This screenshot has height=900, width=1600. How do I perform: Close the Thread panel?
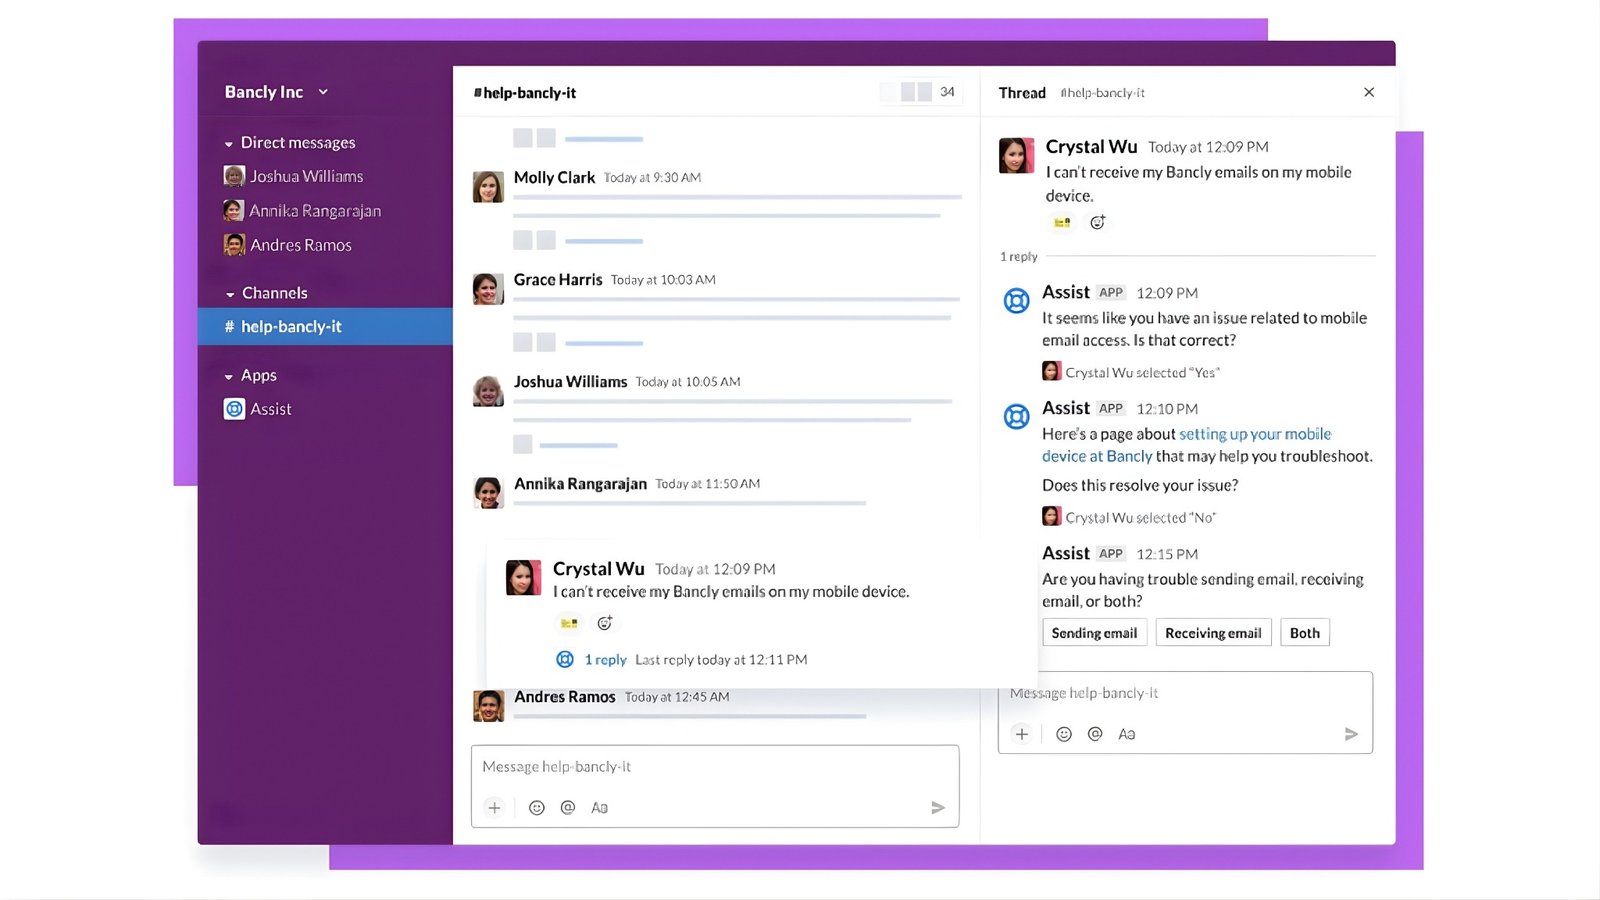(1369, 92)
